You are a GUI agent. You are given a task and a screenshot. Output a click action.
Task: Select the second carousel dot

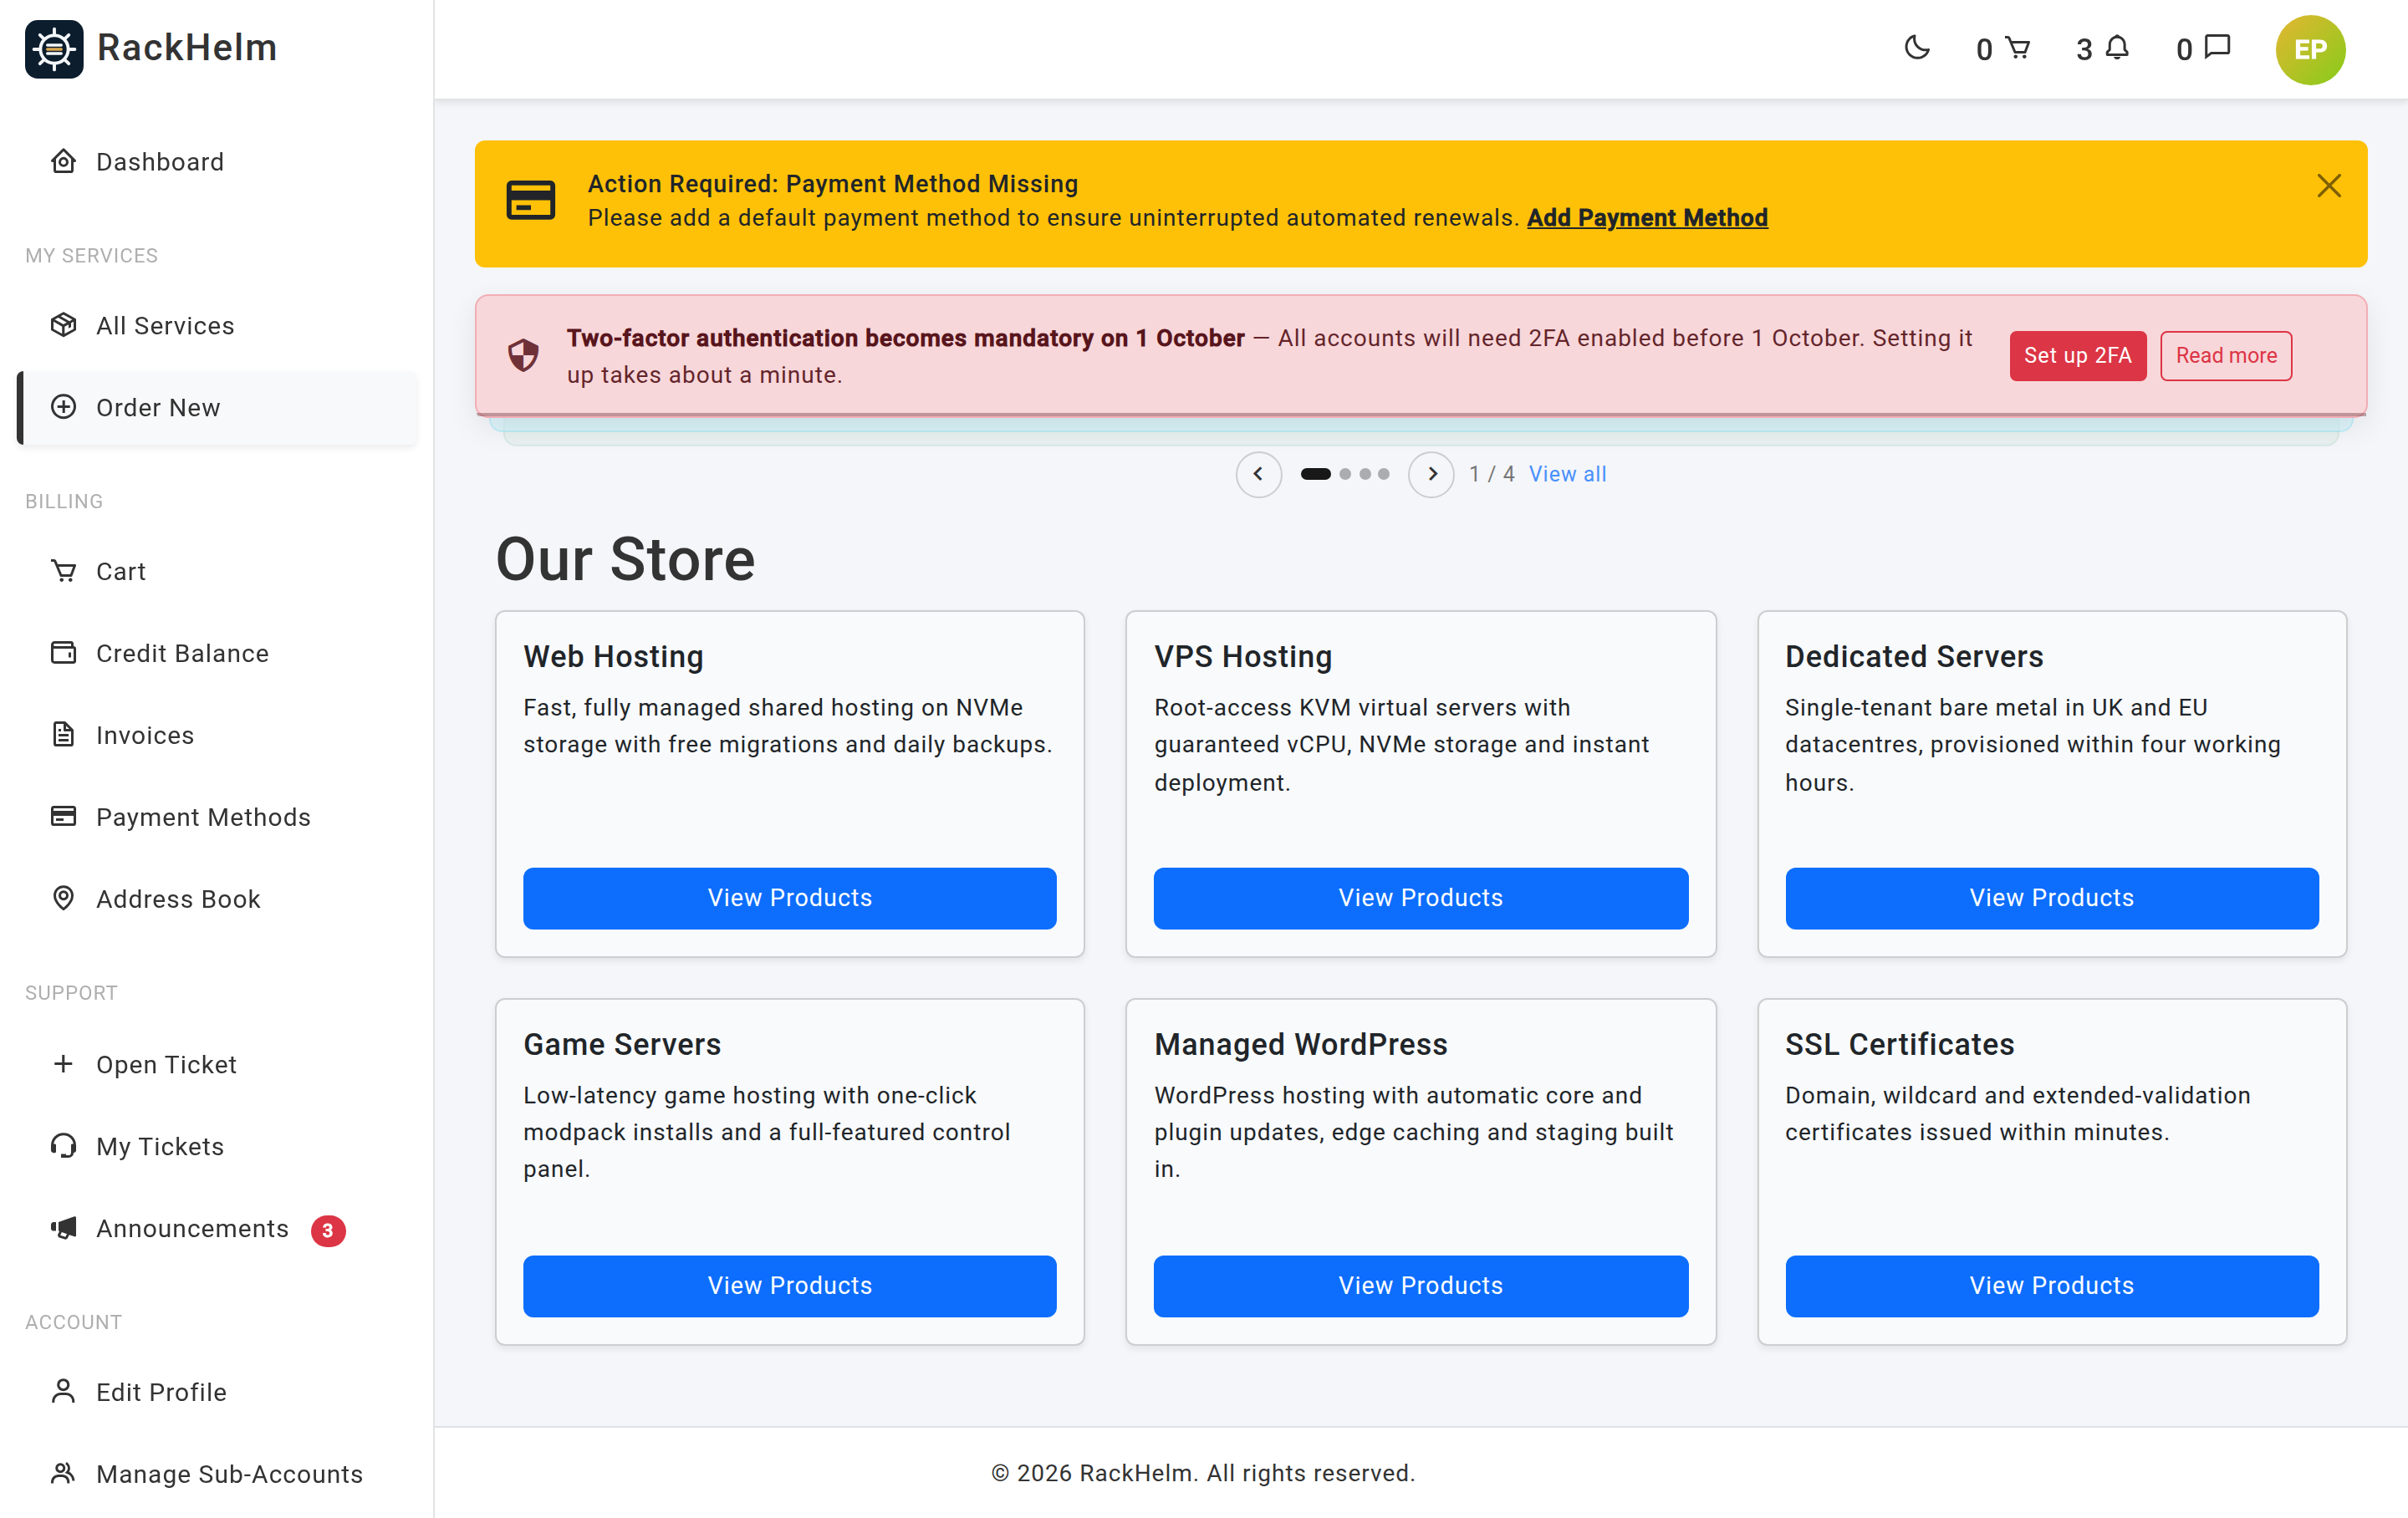click(x=1345, y=474)
